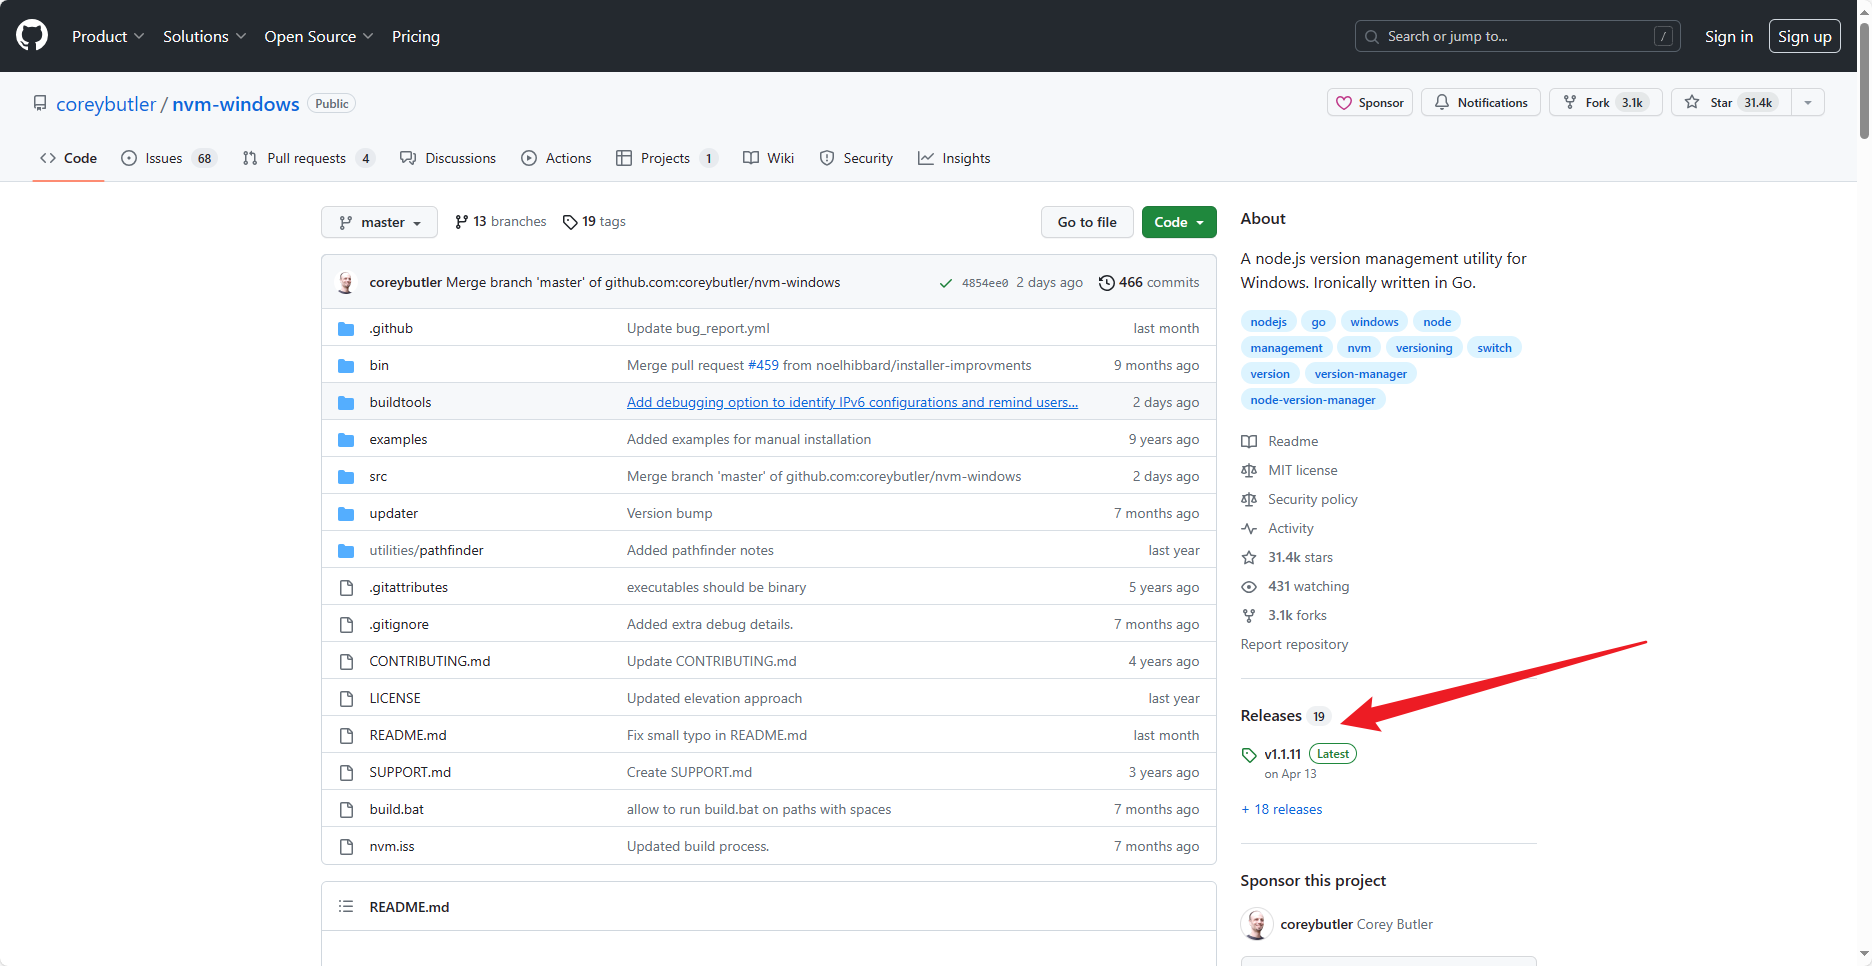The height and width of the screenshot is (966, 1872).
Task: Open utilities/pathfinder folder icon
Action: pos(346,551)
